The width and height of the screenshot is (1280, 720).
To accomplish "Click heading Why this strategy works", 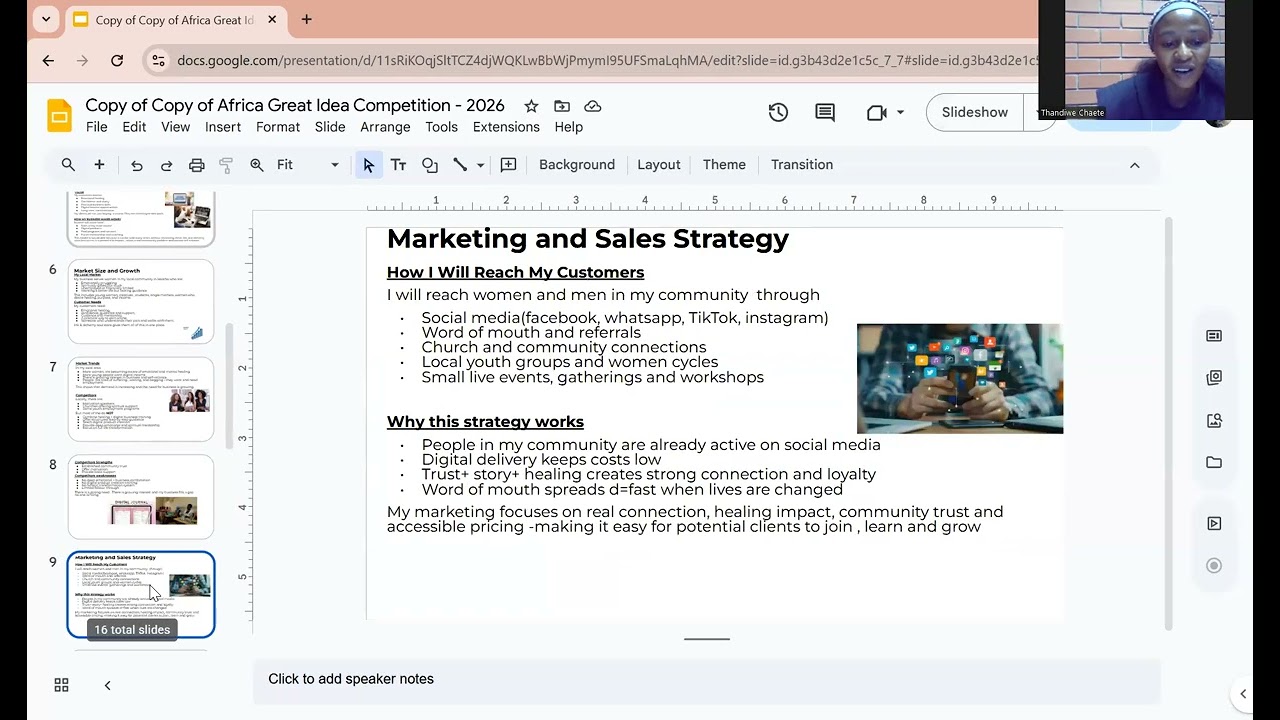I will pos(485,422).
